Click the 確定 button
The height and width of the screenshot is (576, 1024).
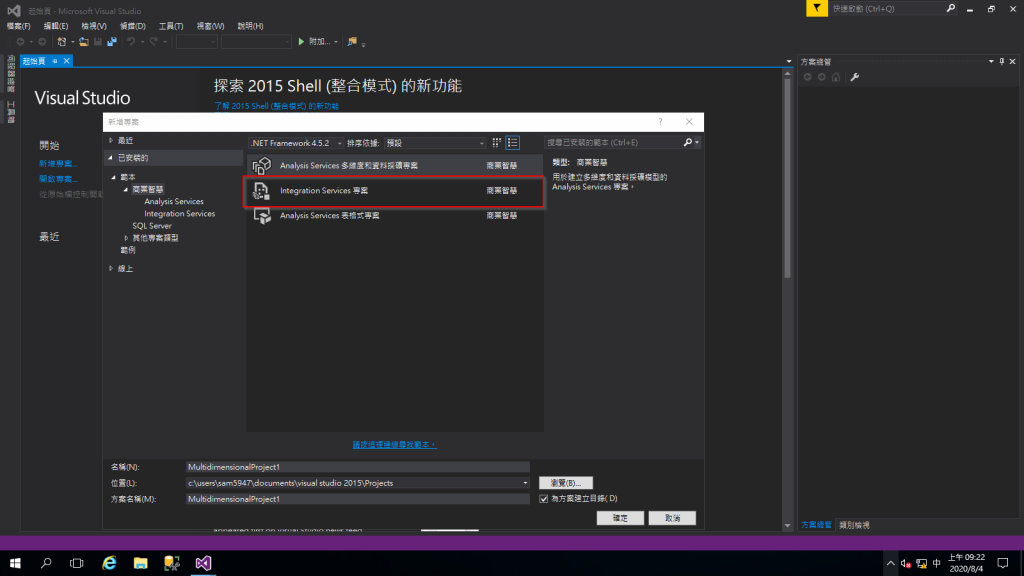pyautogui.click(x=620, y=518)
